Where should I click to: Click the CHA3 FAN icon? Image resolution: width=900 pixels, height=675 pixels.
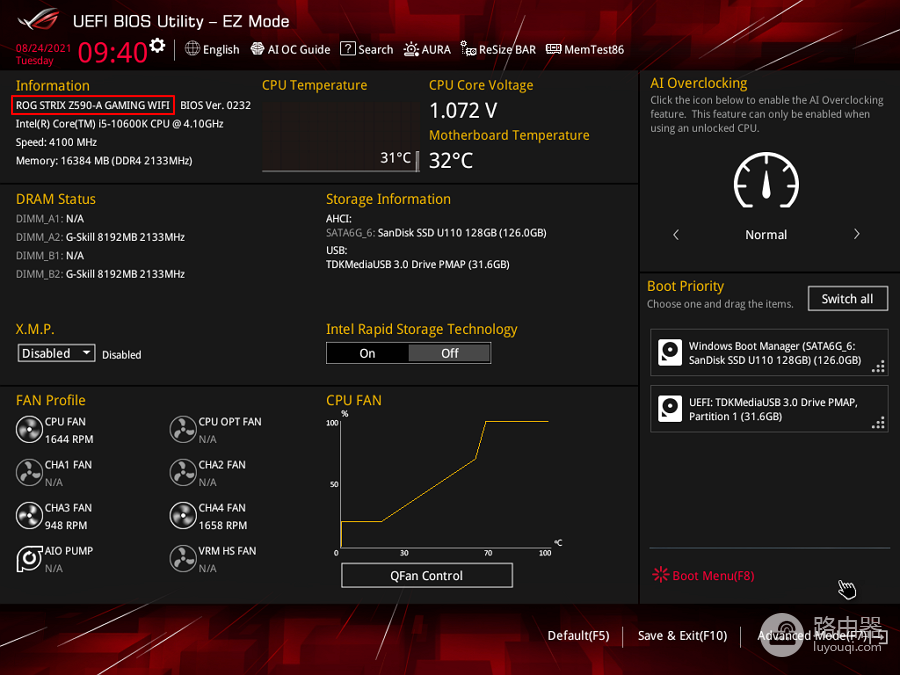[29, 515]
